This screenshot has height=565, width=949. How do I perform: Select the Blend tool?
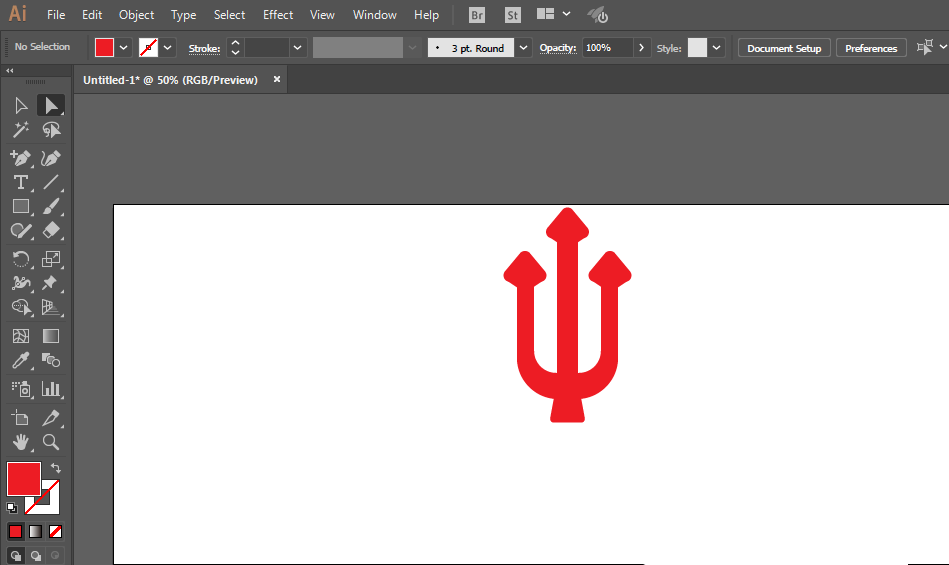click(51, 361)
